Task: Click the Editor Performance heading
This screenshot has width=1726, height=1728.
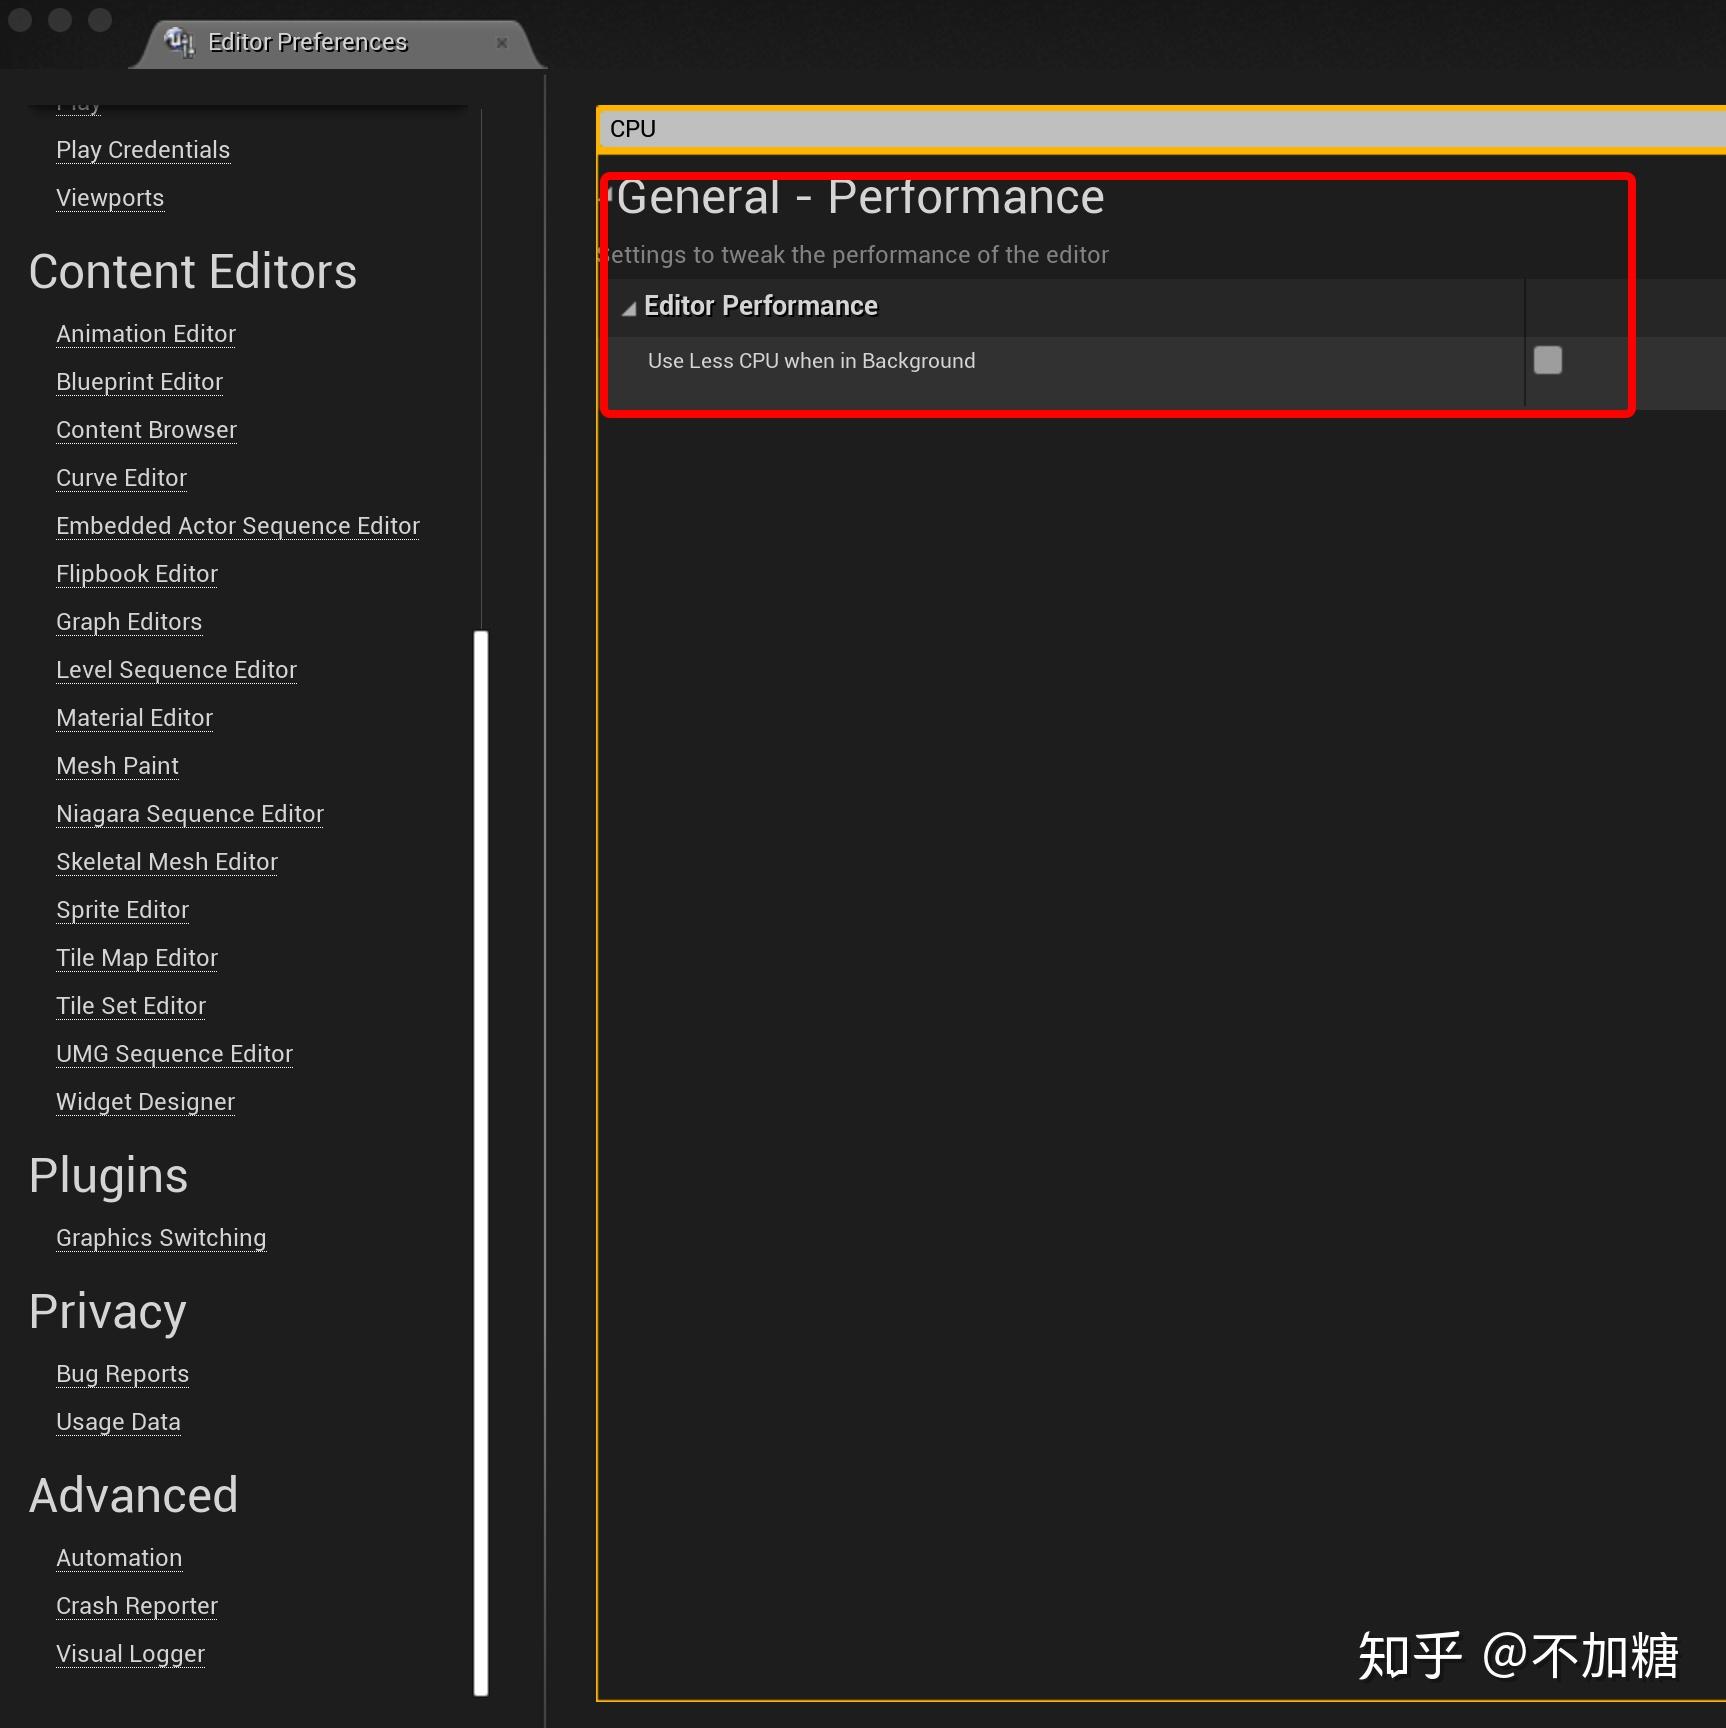Action: click(x=760, y=306)
